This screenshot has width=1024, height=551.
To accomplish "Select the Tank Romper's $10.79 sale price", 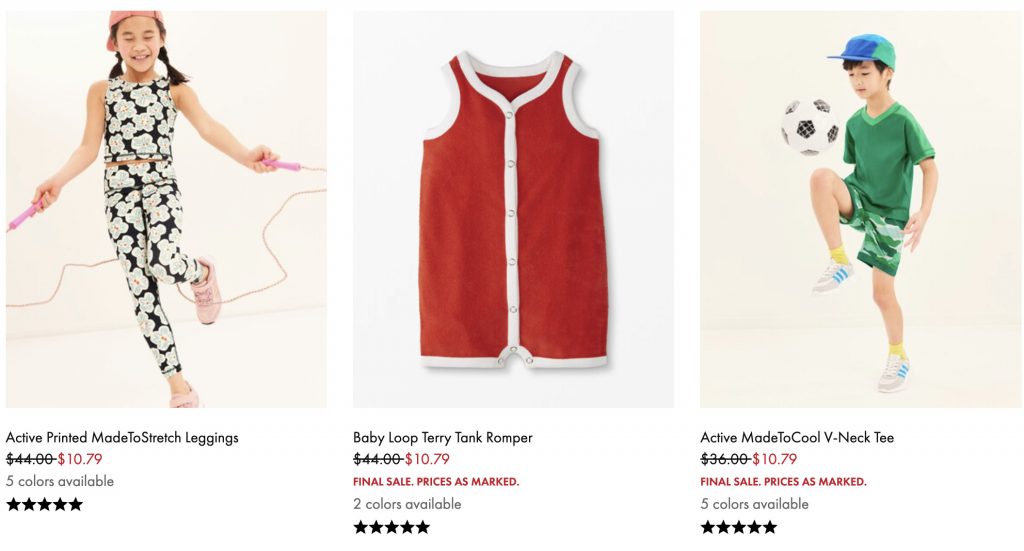I will pyautogui.click(x=427, y=460).
